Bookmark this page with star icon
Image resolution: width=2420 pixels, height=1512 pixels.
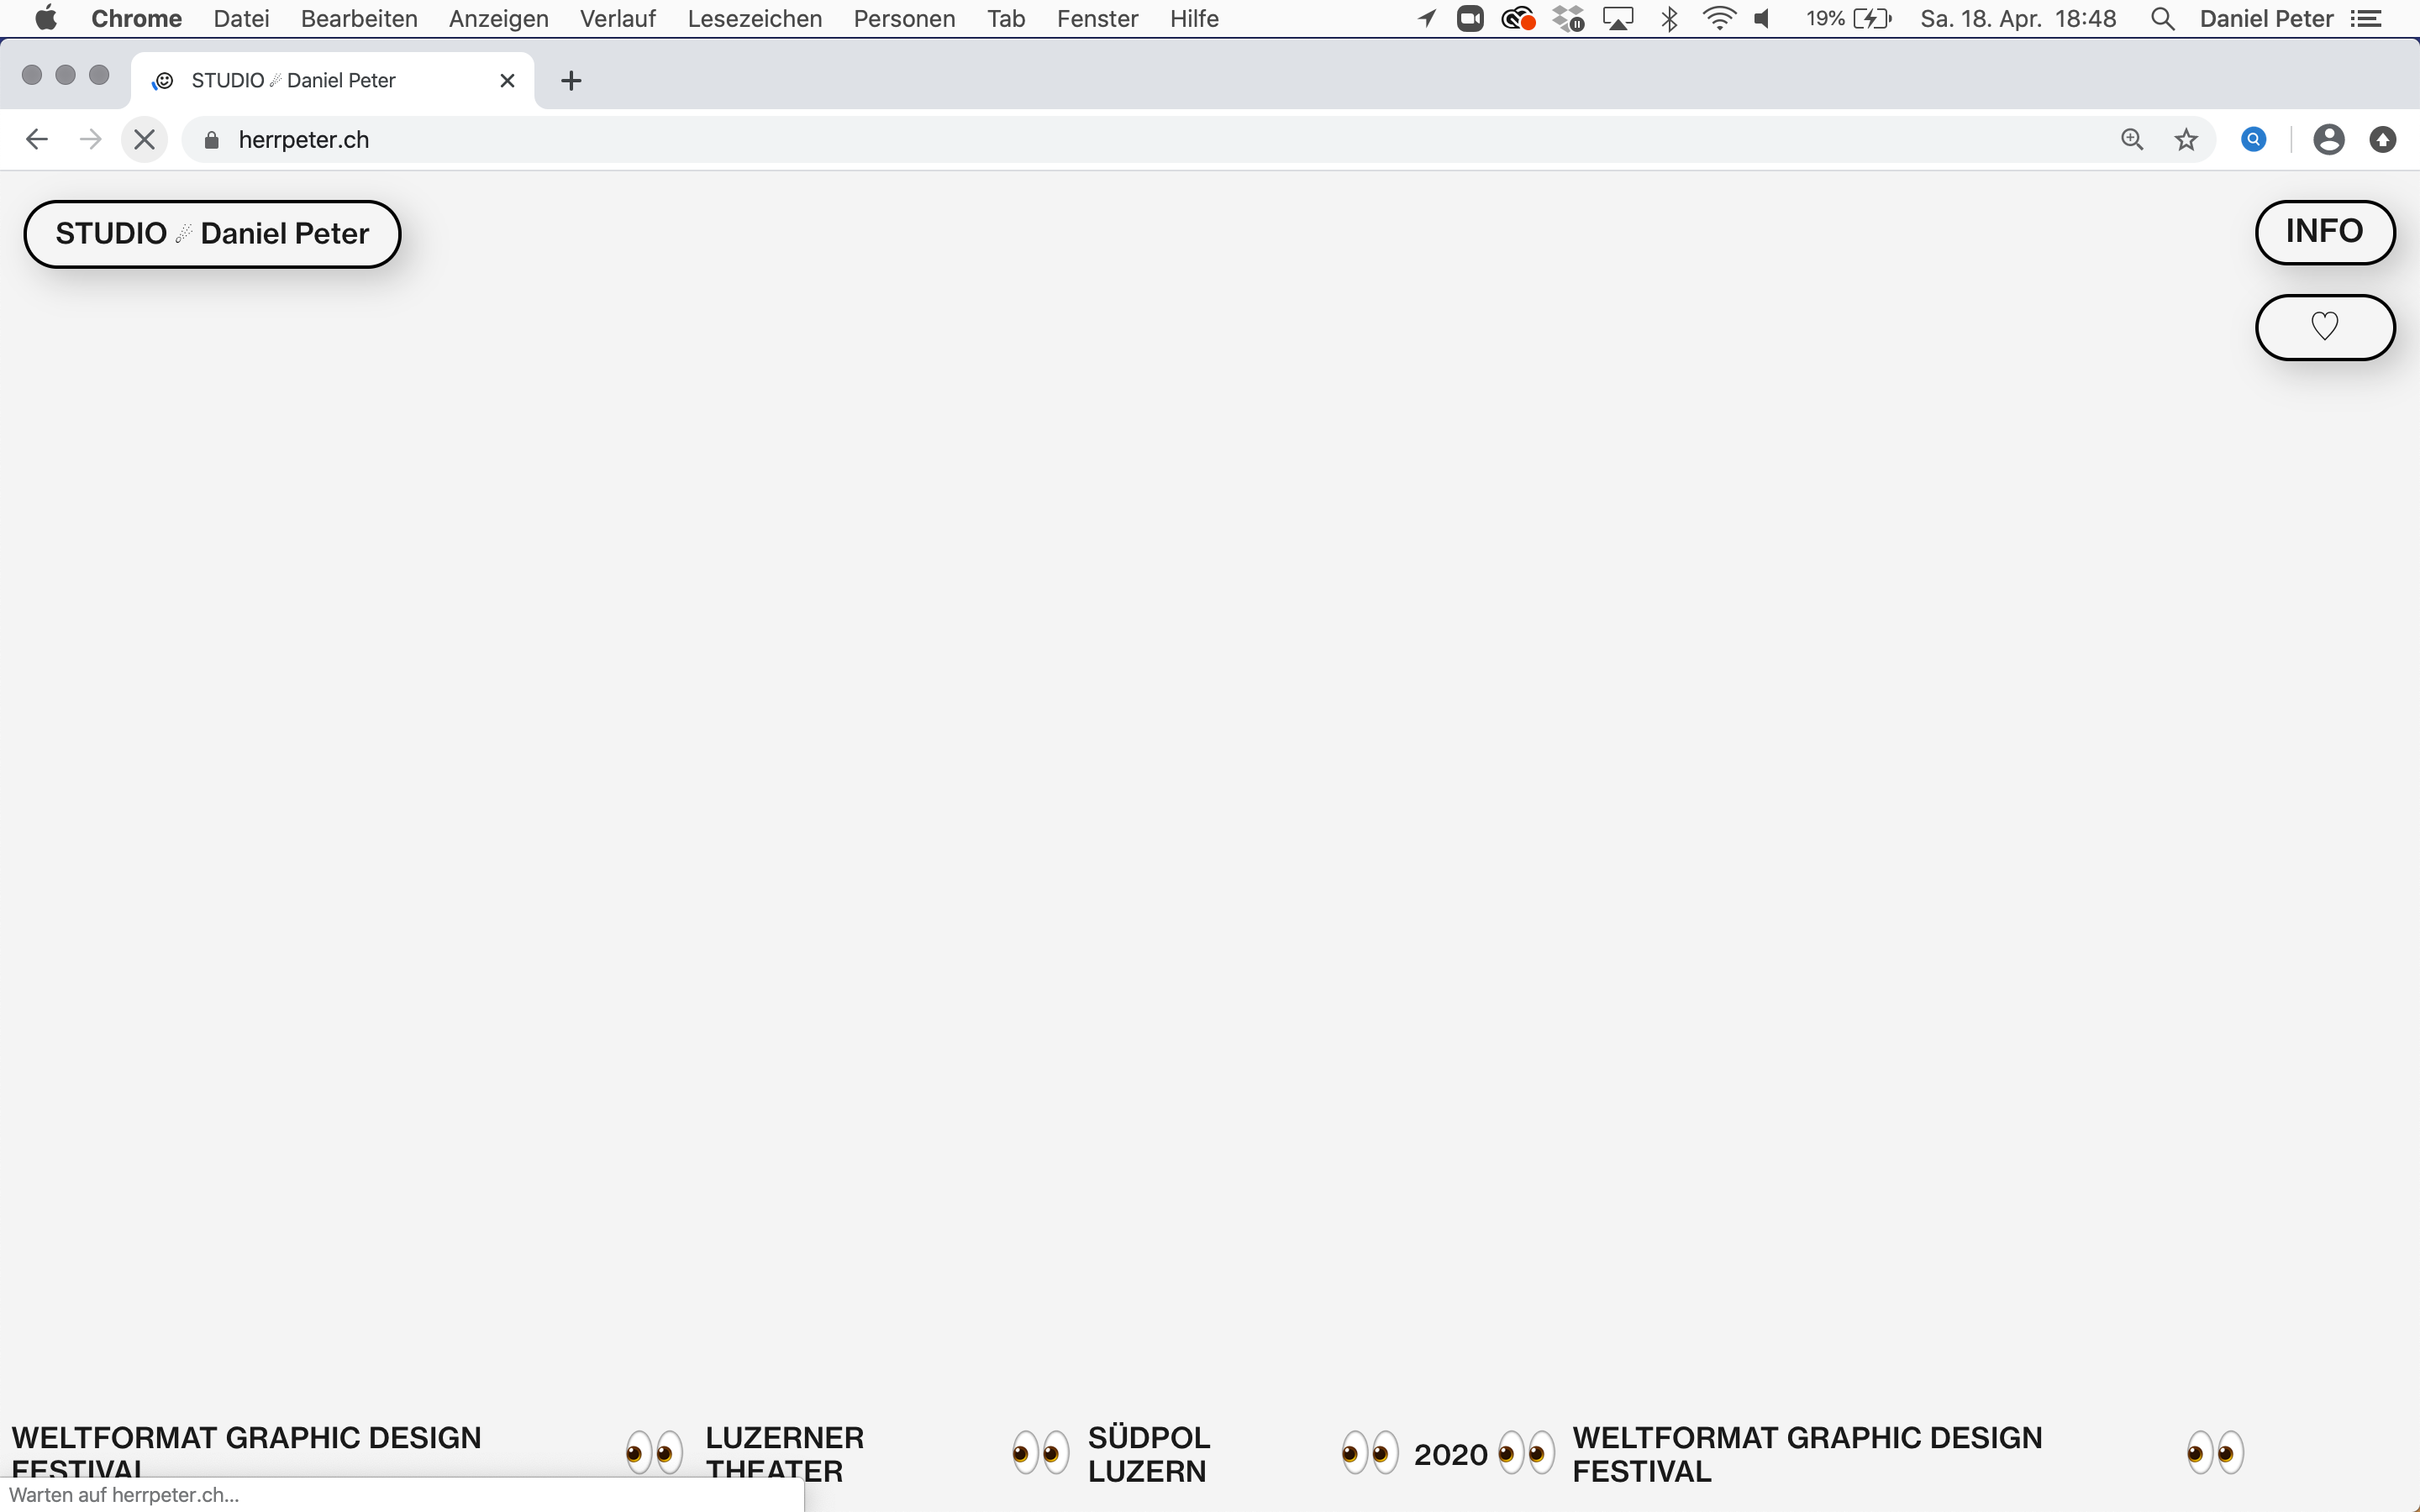(2186, 140)
